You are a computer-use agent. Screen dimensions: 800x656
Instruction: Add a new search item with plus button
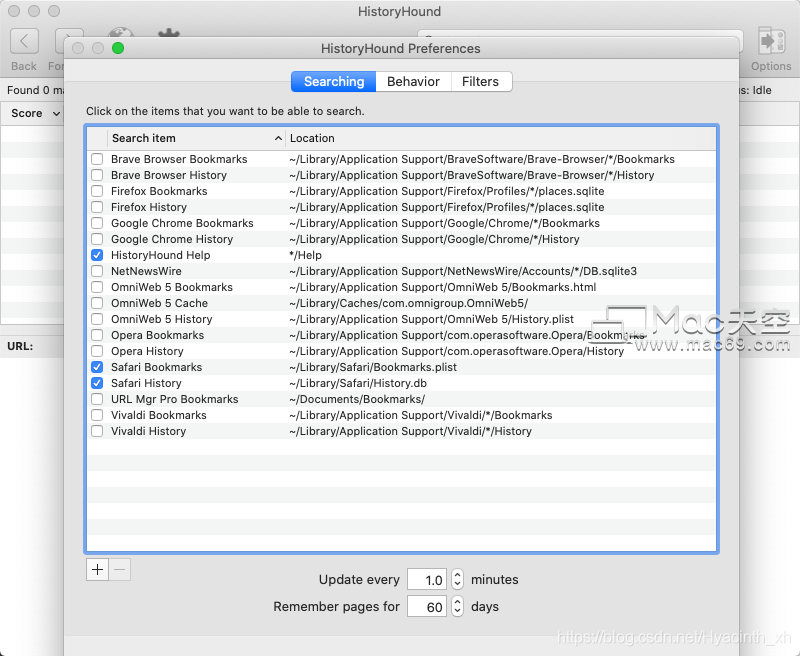click(x=97, y=570)
